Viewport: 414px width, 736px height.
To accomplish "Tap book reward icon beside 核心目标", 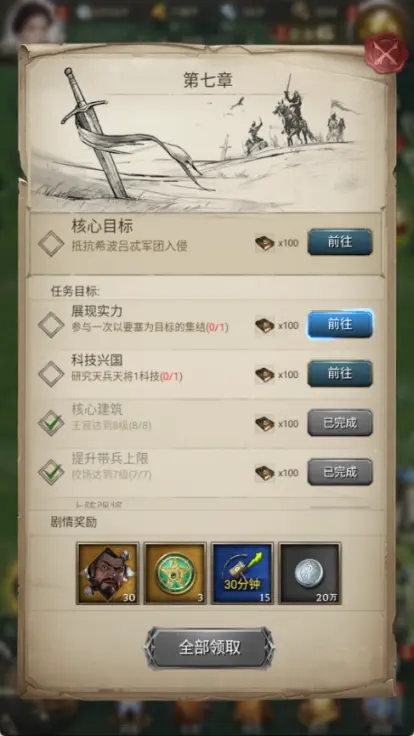I will pos(265,243).
